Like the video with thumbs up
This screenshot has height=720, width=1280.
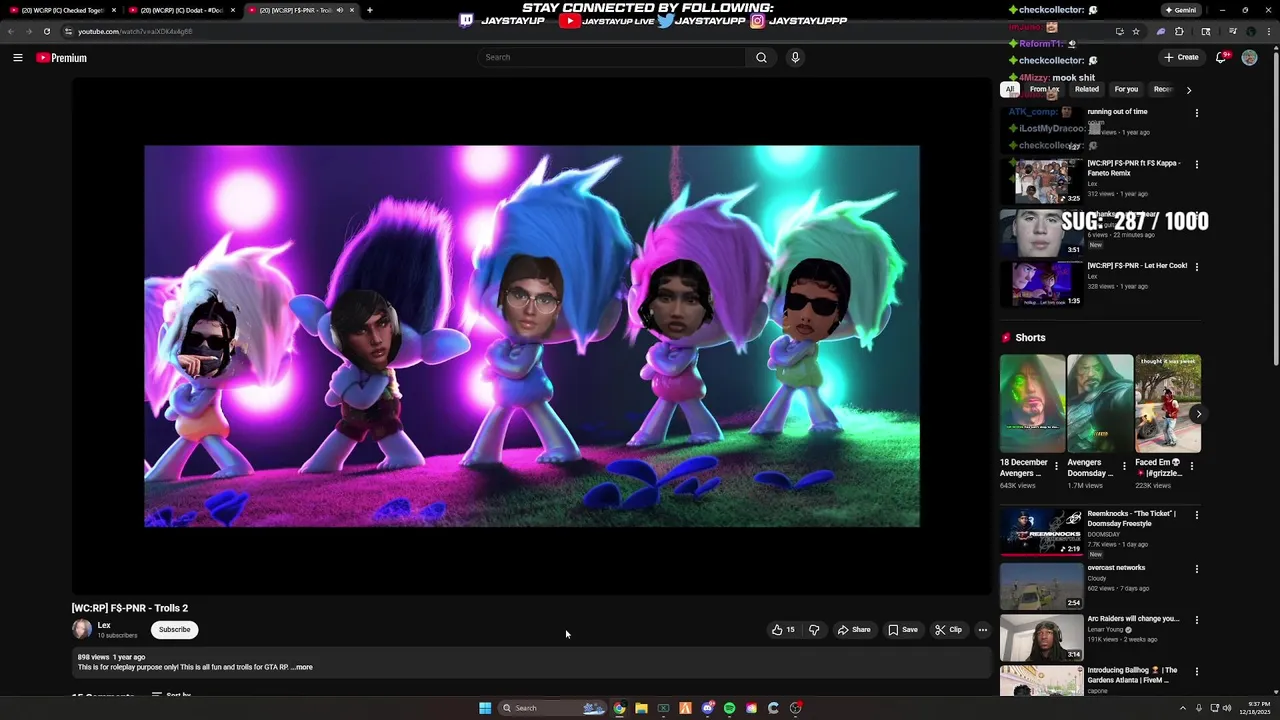click(x=783, y=630)
